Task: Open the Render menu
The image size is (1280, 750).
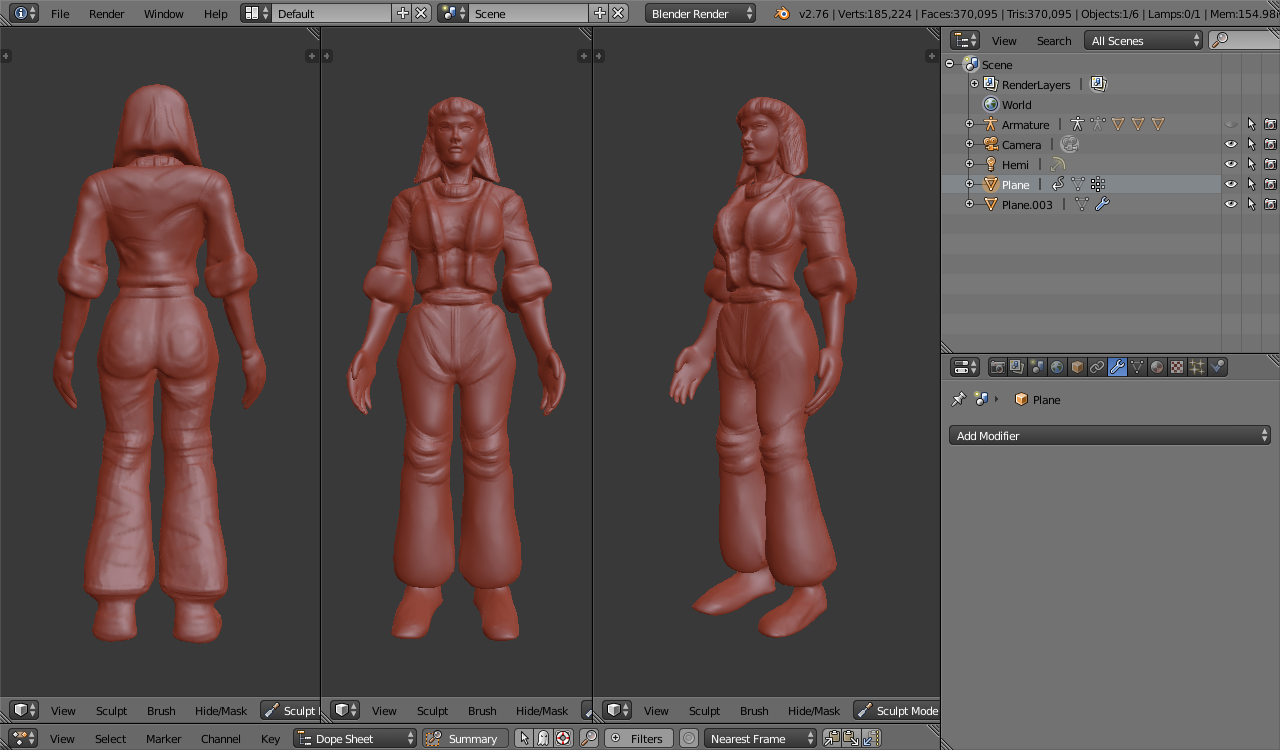Action: point(107,13)
